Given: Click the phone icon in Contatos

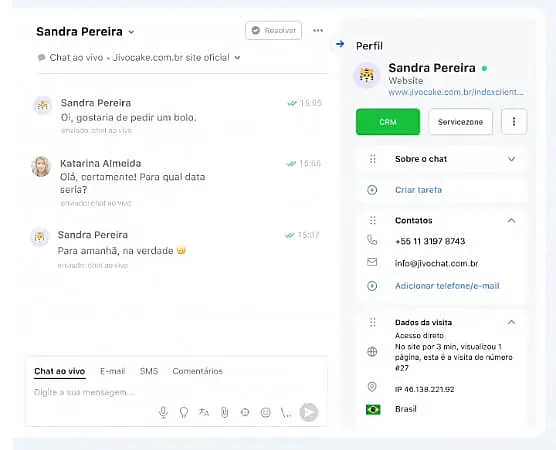Looking at the screenshot, I should (372, 240).
